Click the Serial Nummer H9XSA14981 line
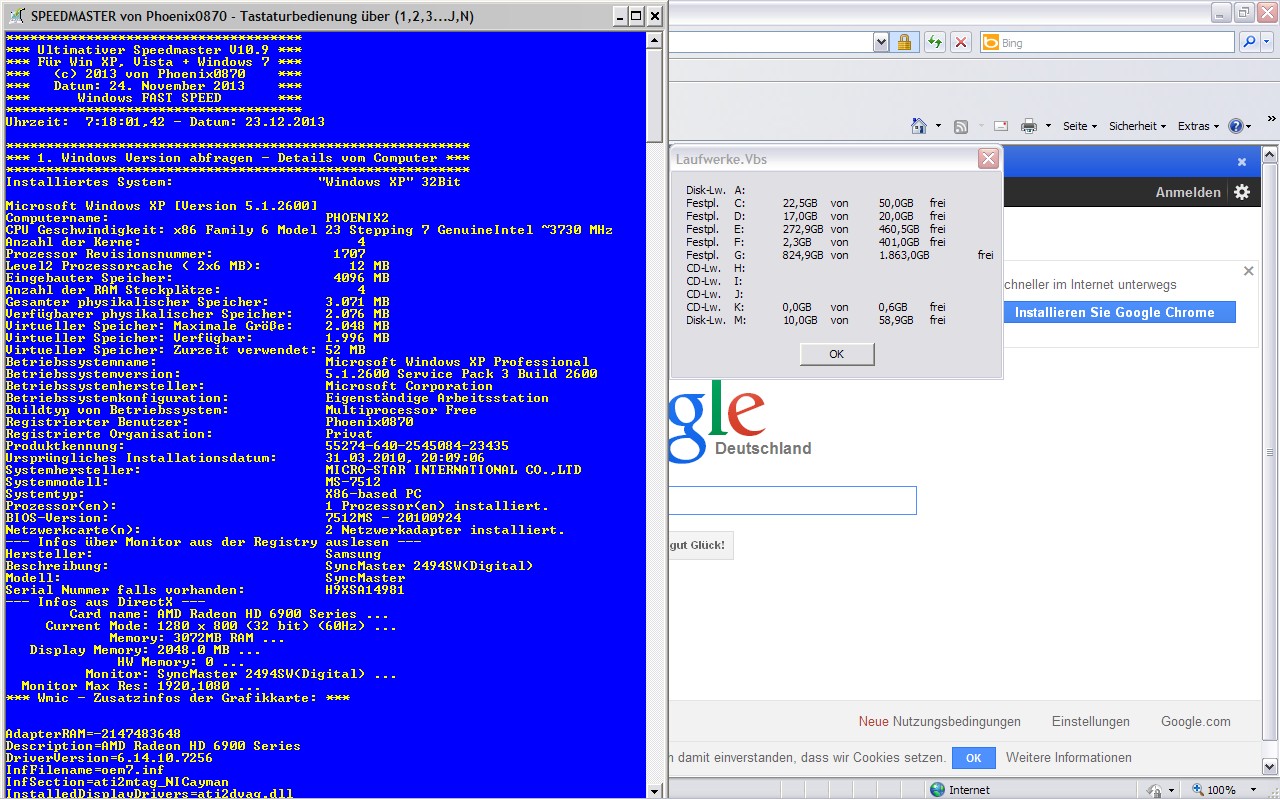 (x=205, y=590)
